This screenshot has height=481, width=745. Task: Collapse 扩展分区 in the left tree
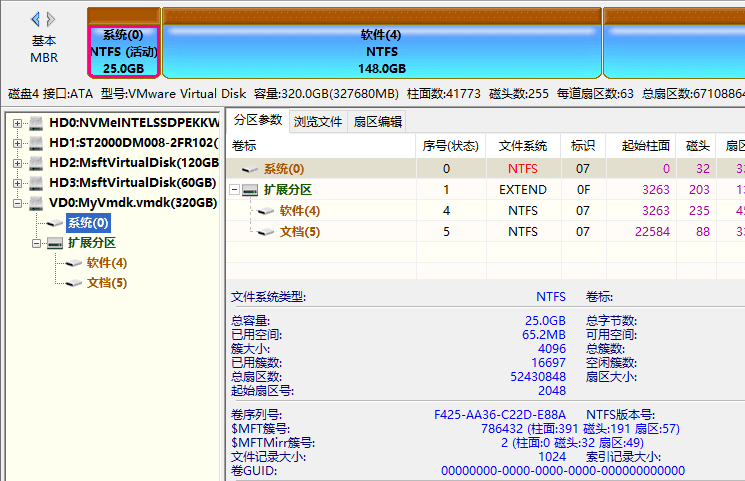coord(37,243)
